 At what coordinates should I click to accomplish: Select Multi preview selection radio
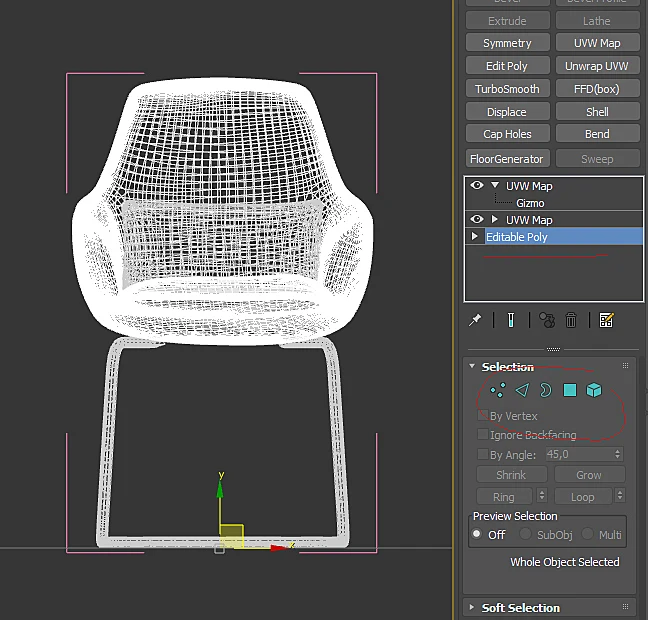(587, 534)
